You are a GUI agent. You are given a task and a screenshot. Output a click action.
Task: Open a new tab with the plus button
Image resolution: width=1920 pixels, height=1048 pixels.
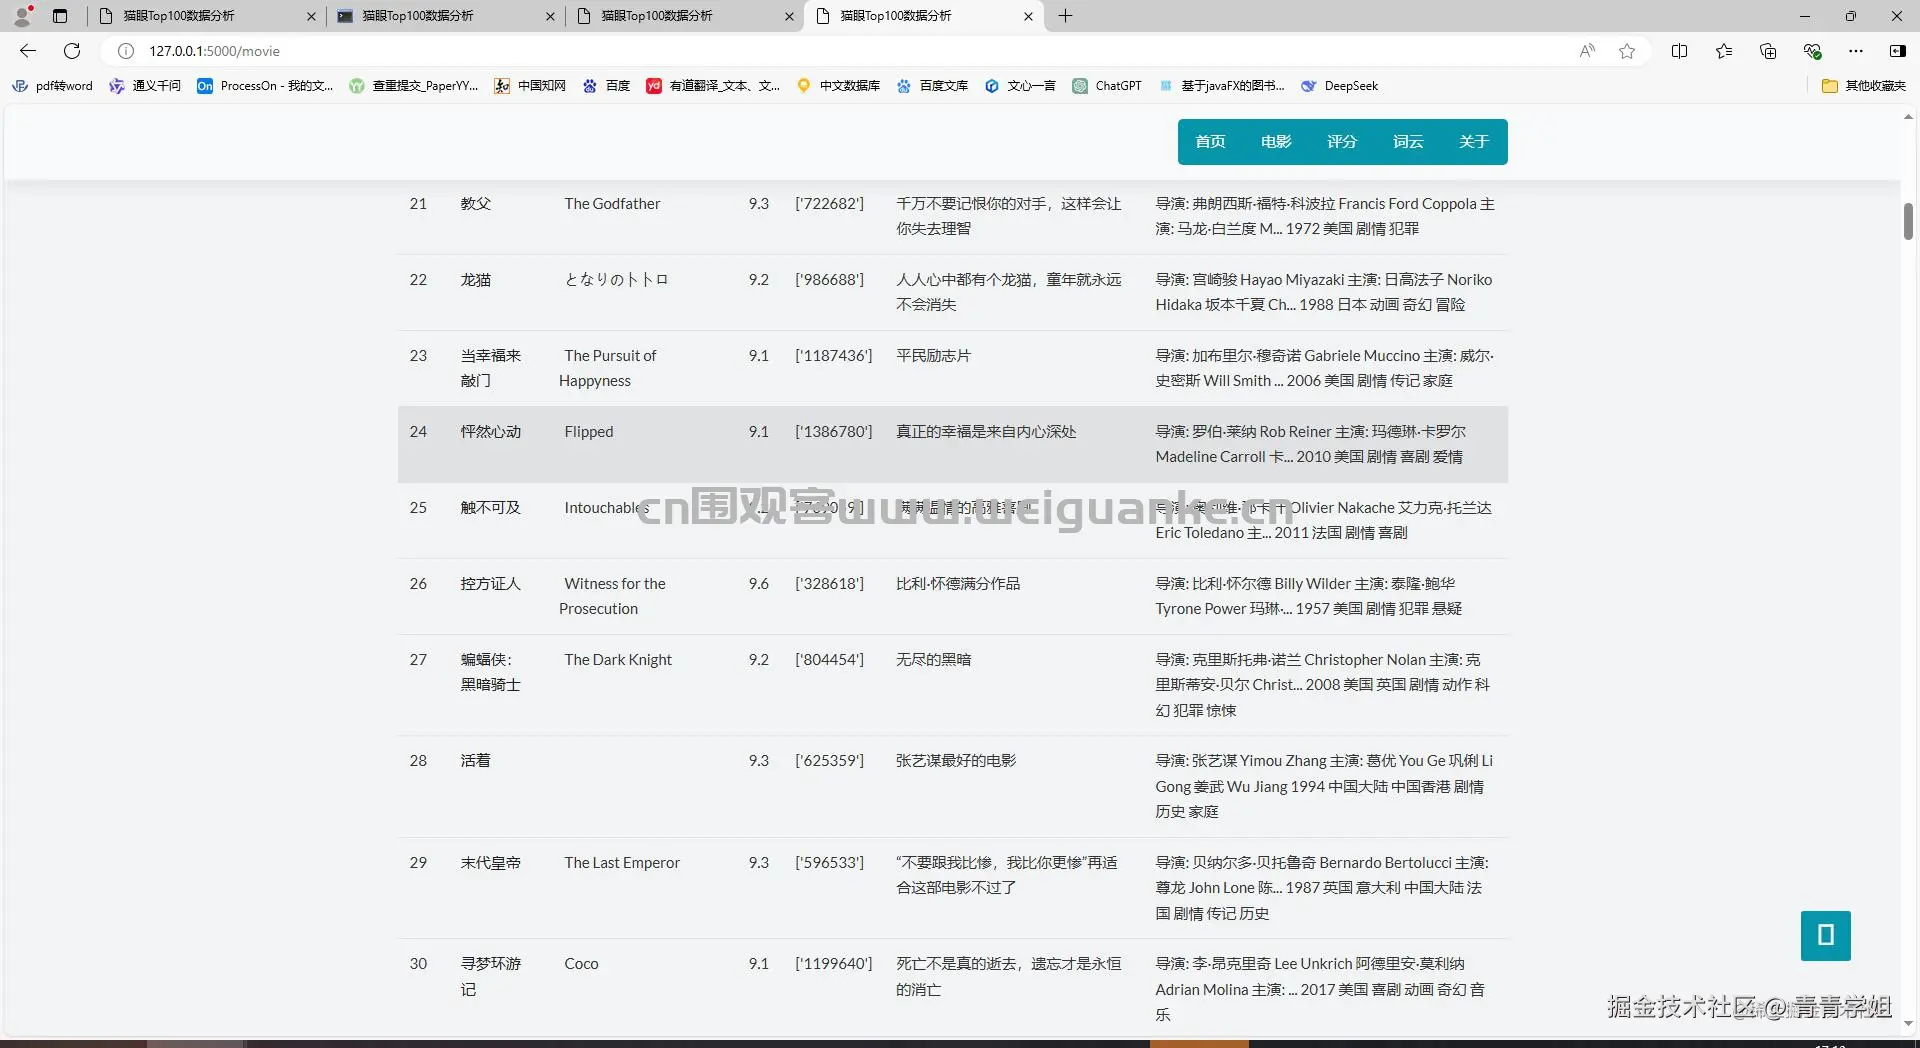tap(1065, 16)
